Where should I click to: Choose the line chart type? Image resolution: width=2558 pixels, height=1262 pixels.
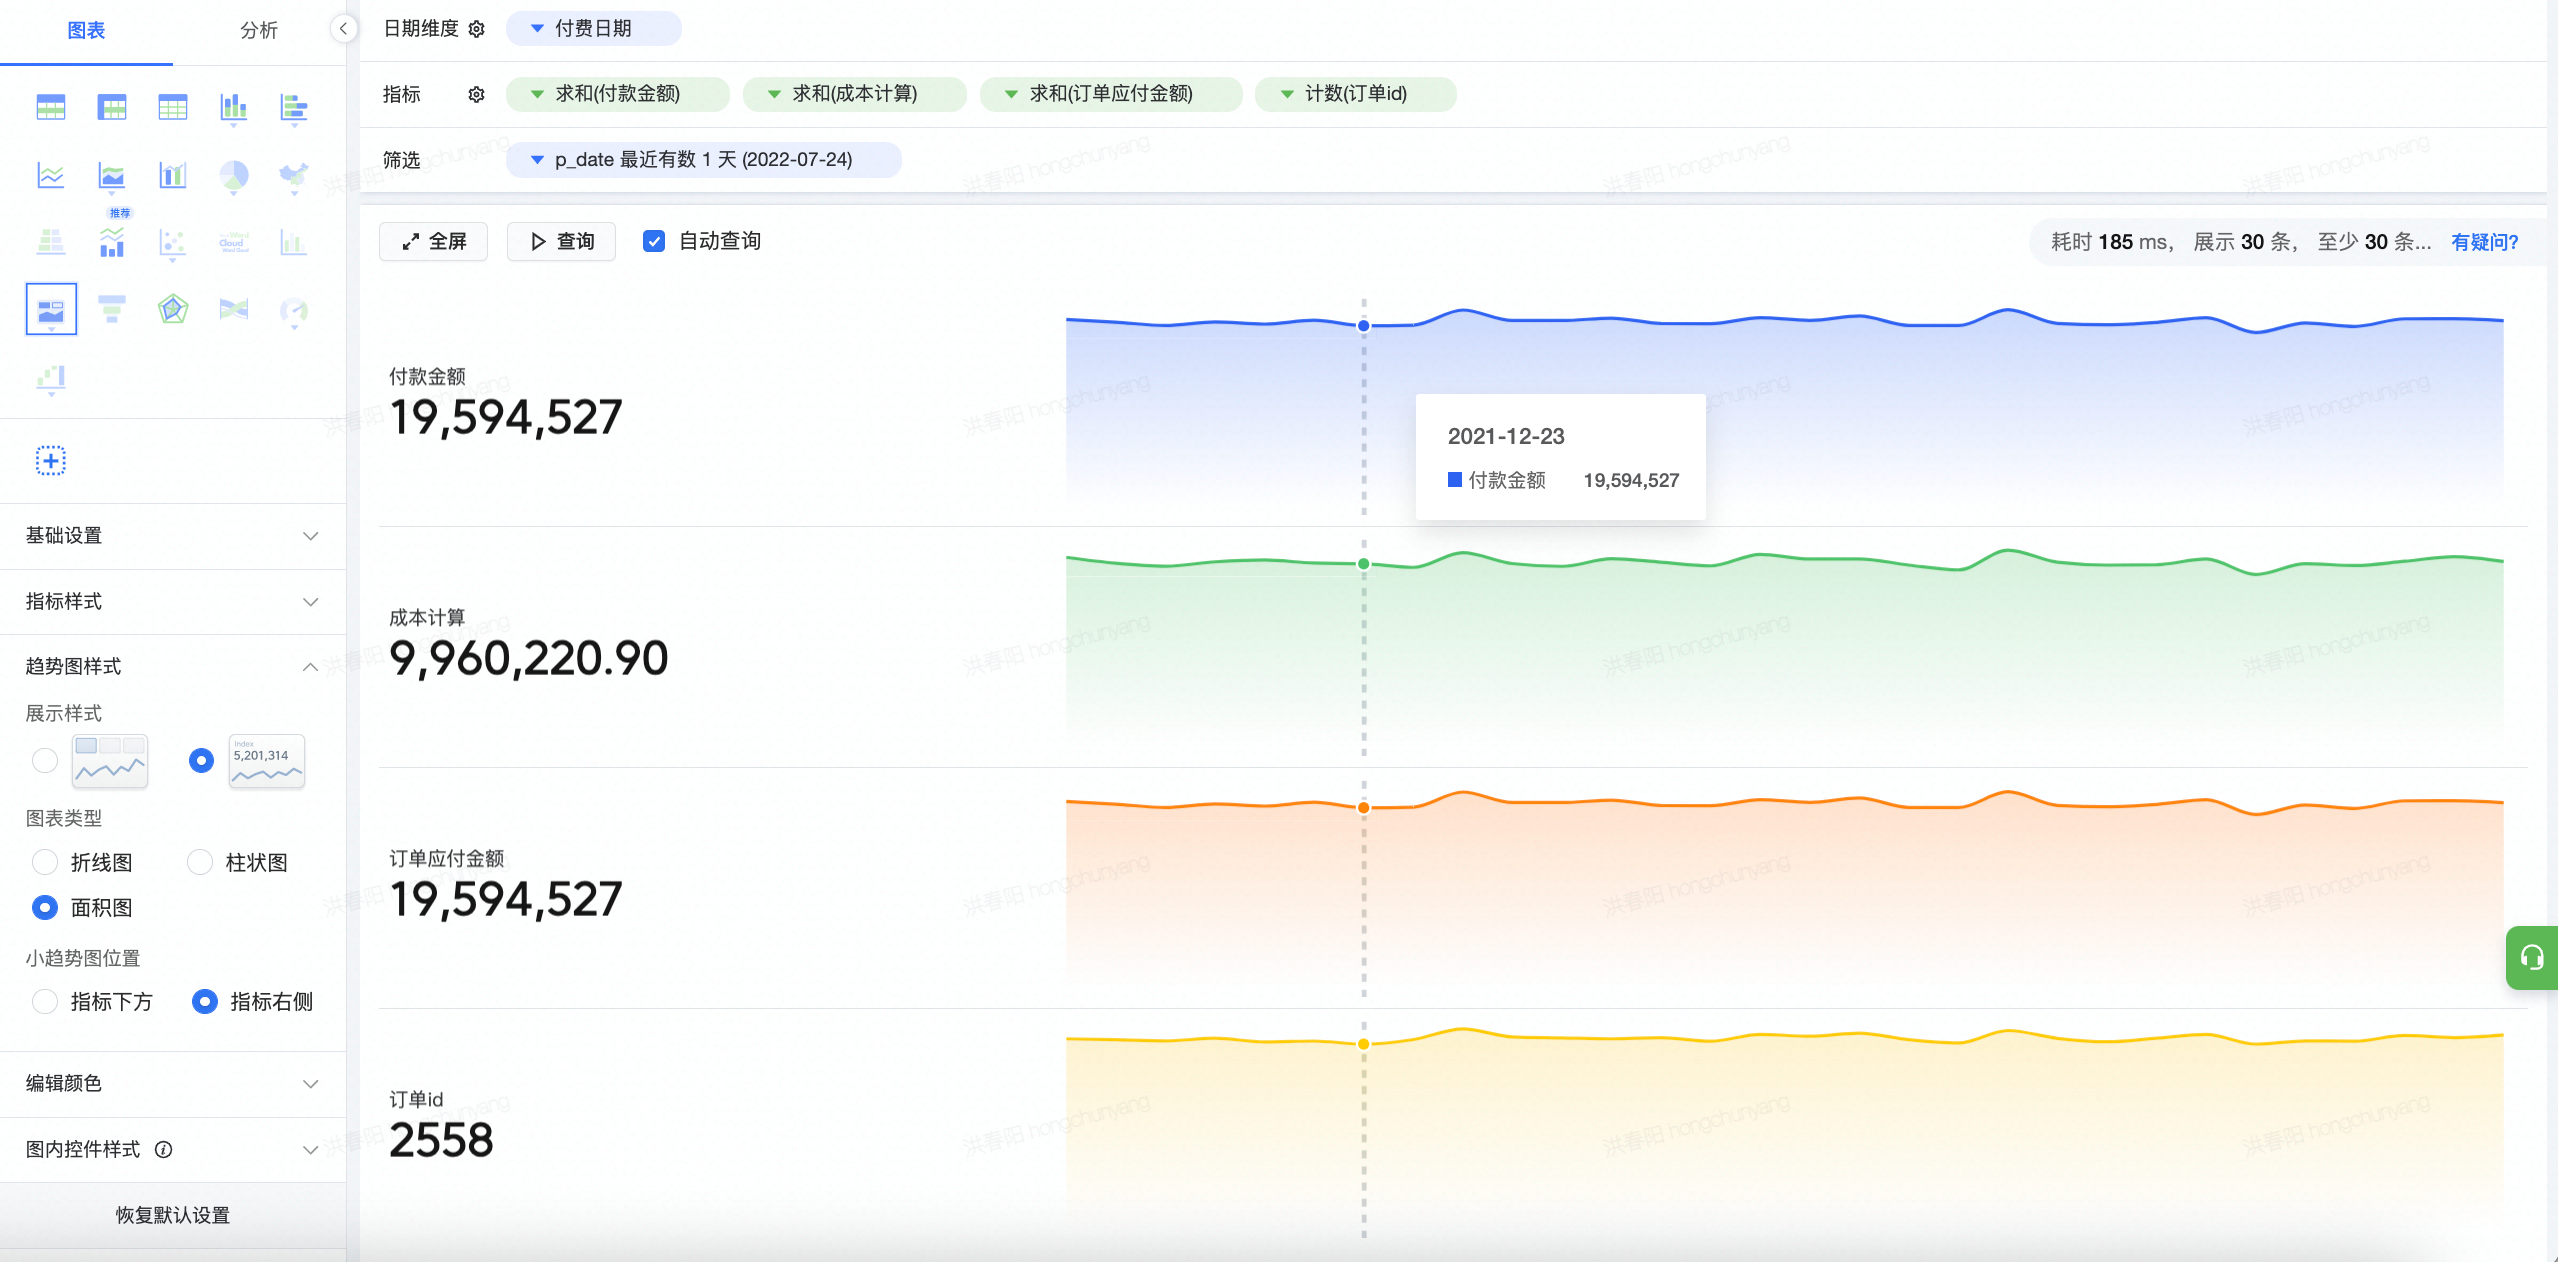[x=51, y=176]
